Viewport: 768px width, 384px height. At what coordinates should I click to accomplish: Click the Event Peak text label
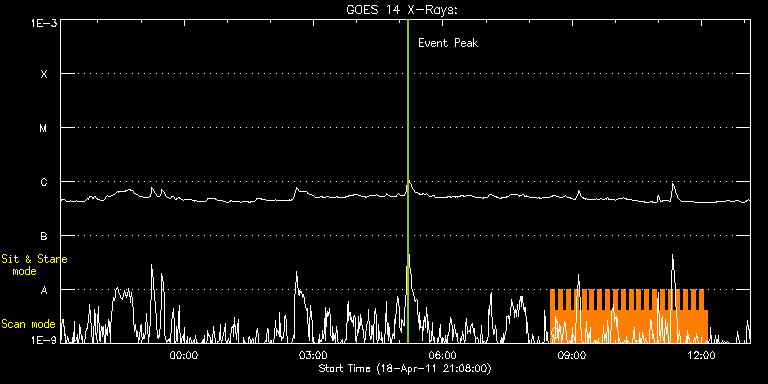click(448, 43)
